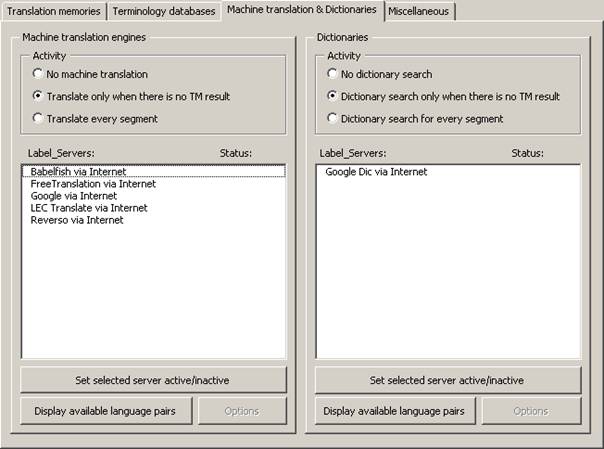Pick FreeTranslation via Internet server entry
The width and height of the screenshot is (604, 449).
coord(93,184)
